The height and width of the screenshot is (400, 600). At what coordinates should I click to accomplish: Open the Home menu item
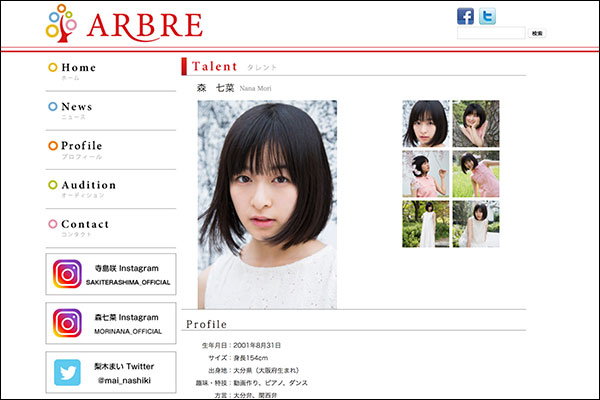78,68
